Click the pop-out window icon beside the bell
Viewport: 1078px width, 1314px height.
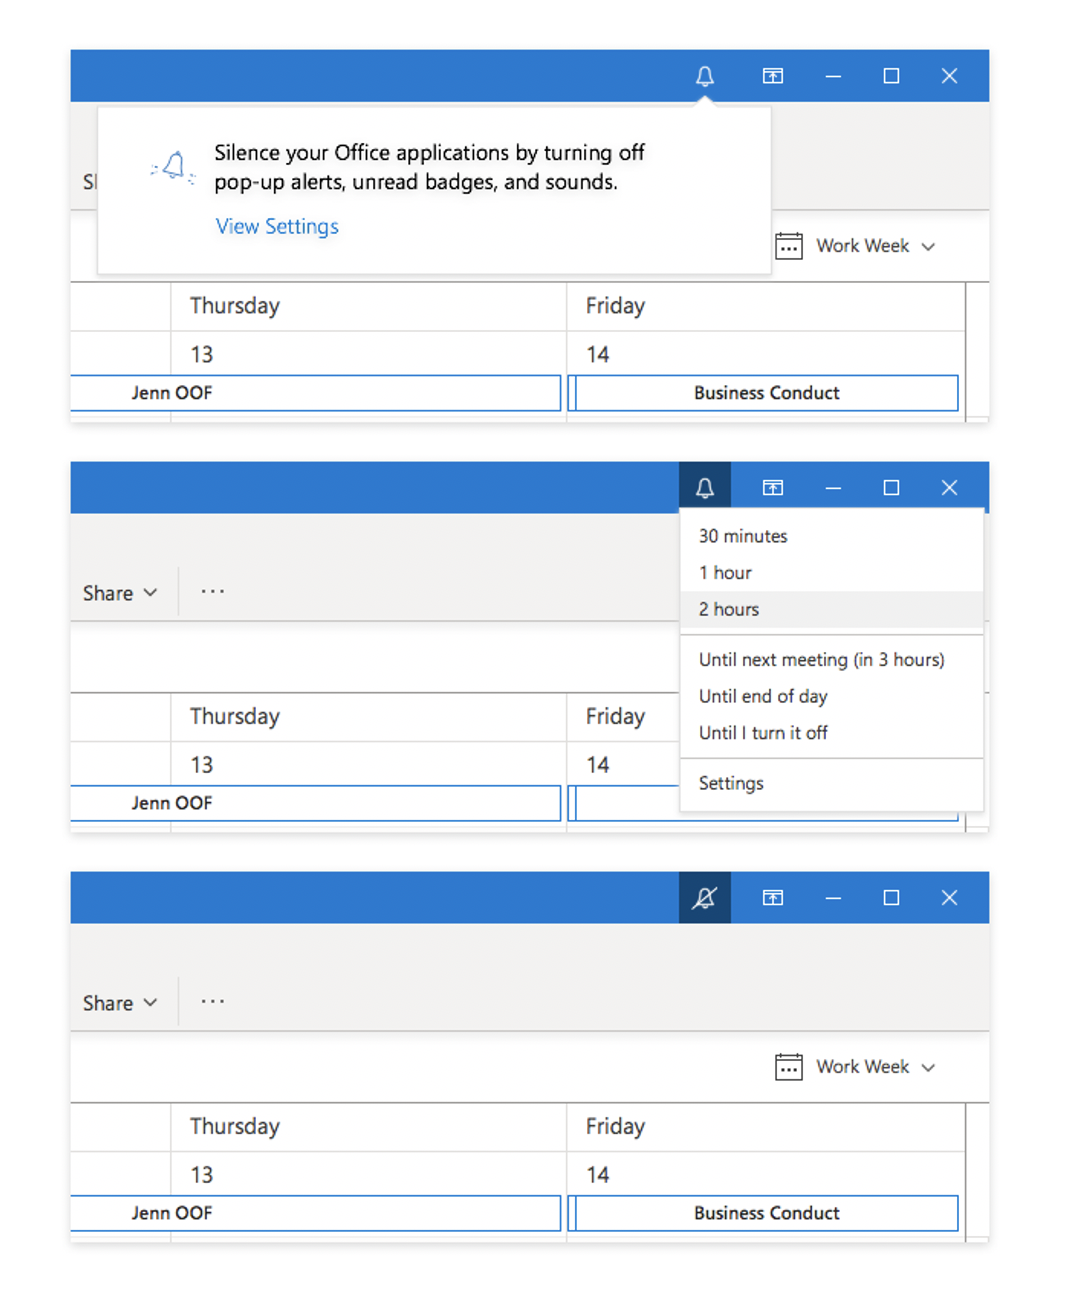click(x=773, y=75)
